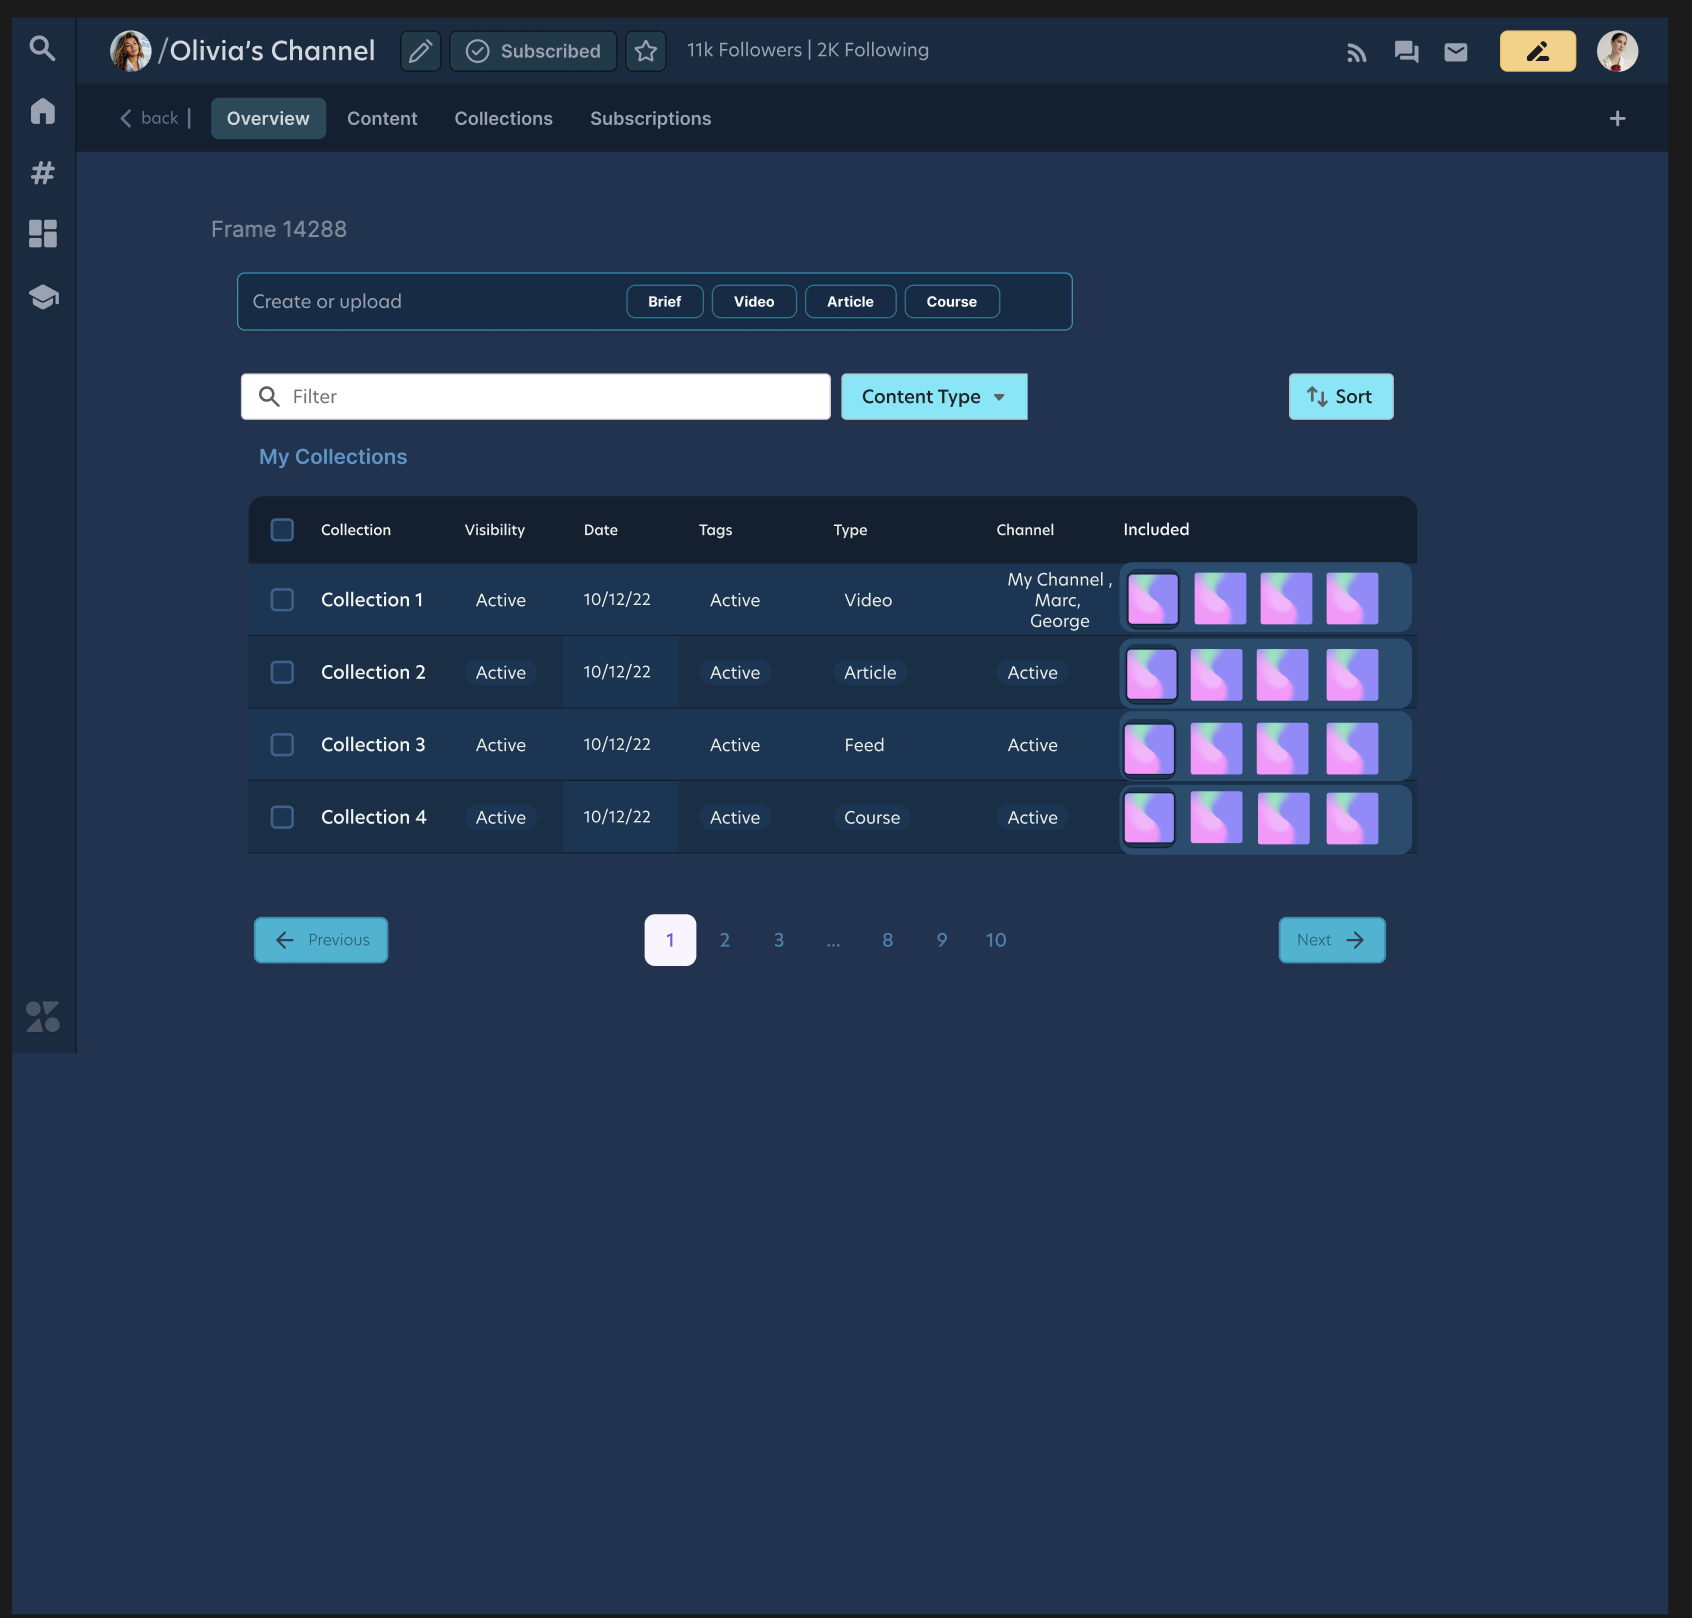The height and width of the screenshot is (1618, 1692).
Task: Click the star favorite icon
Action: coord(646,50)
